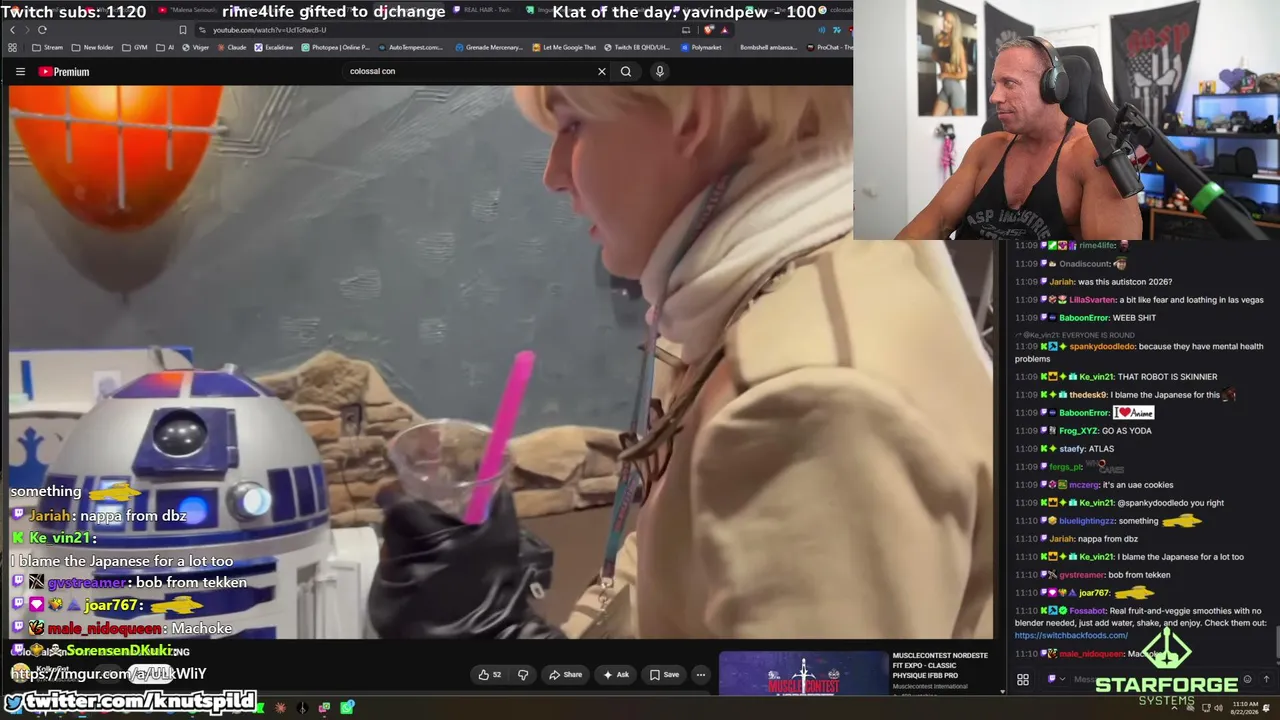Dislike the video with thumbs down
The image size is (1280, 720).
tap(522, 675)
